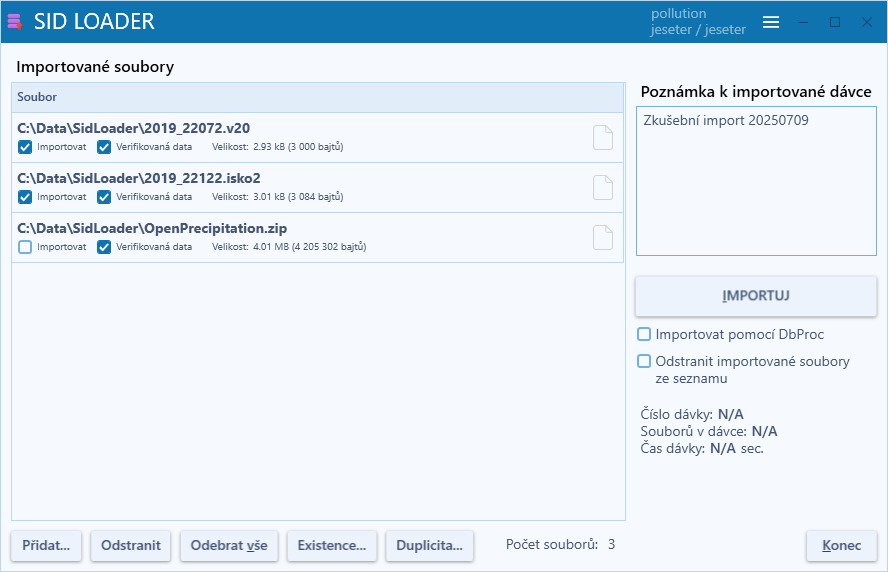Click the Duplicita... button
Viewport: 888px width, 572px height.
pos(429,545)
